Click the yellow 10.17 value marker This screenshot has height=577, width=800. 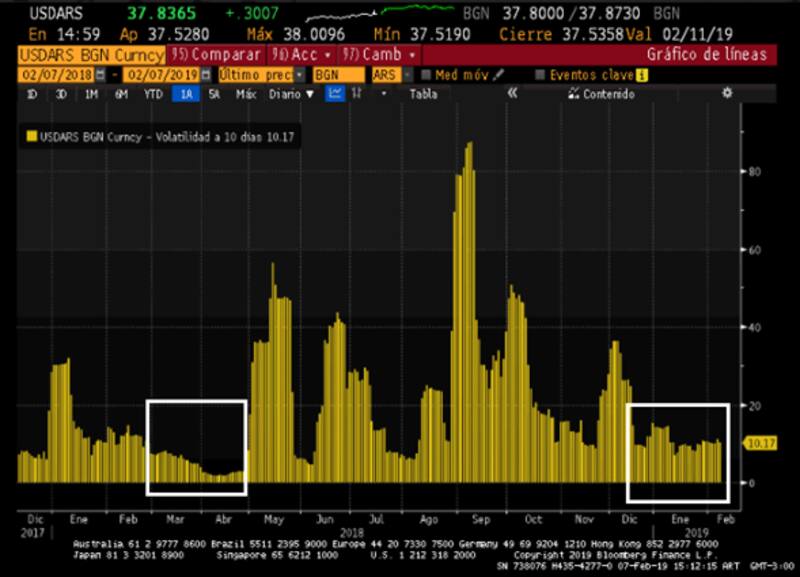[x=763, y=441]
